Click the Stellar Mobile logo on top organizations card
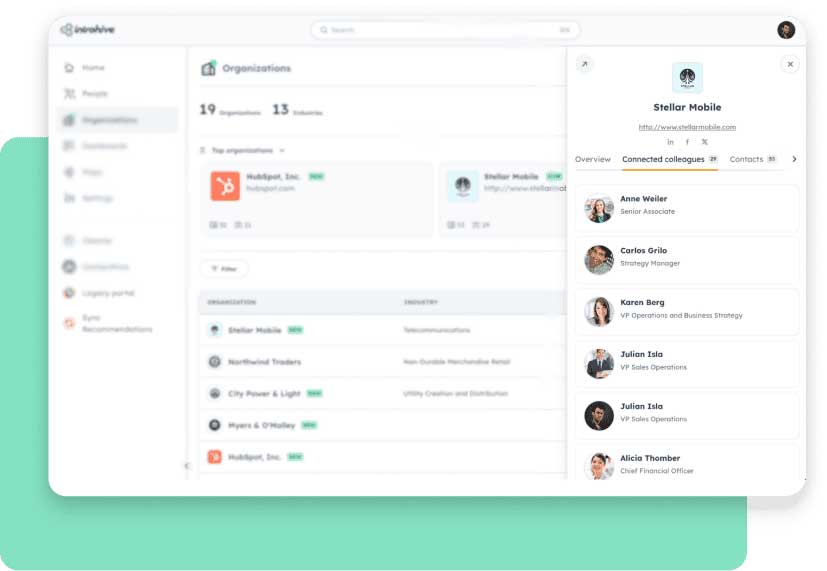The width and height of the screenshot is (827, 571). click(x=463, y=186)
